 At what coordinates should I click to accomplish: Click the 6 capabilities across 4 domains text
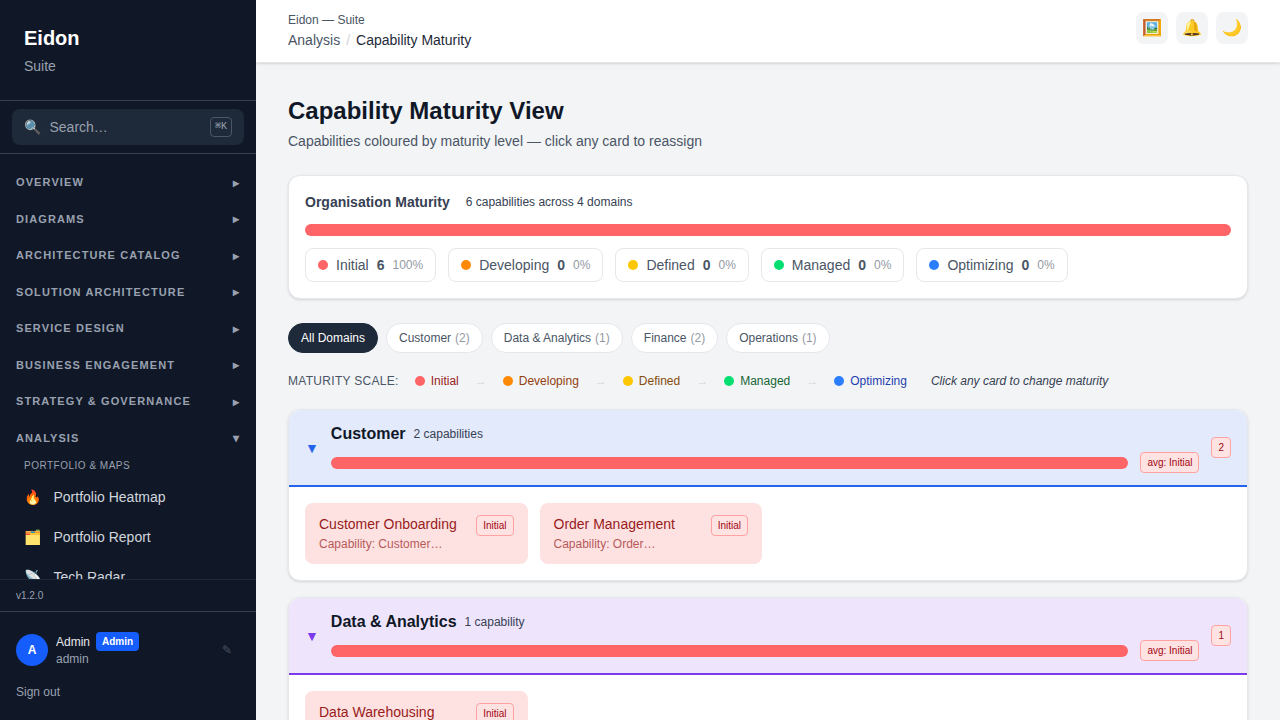click(x=549, y=202)
